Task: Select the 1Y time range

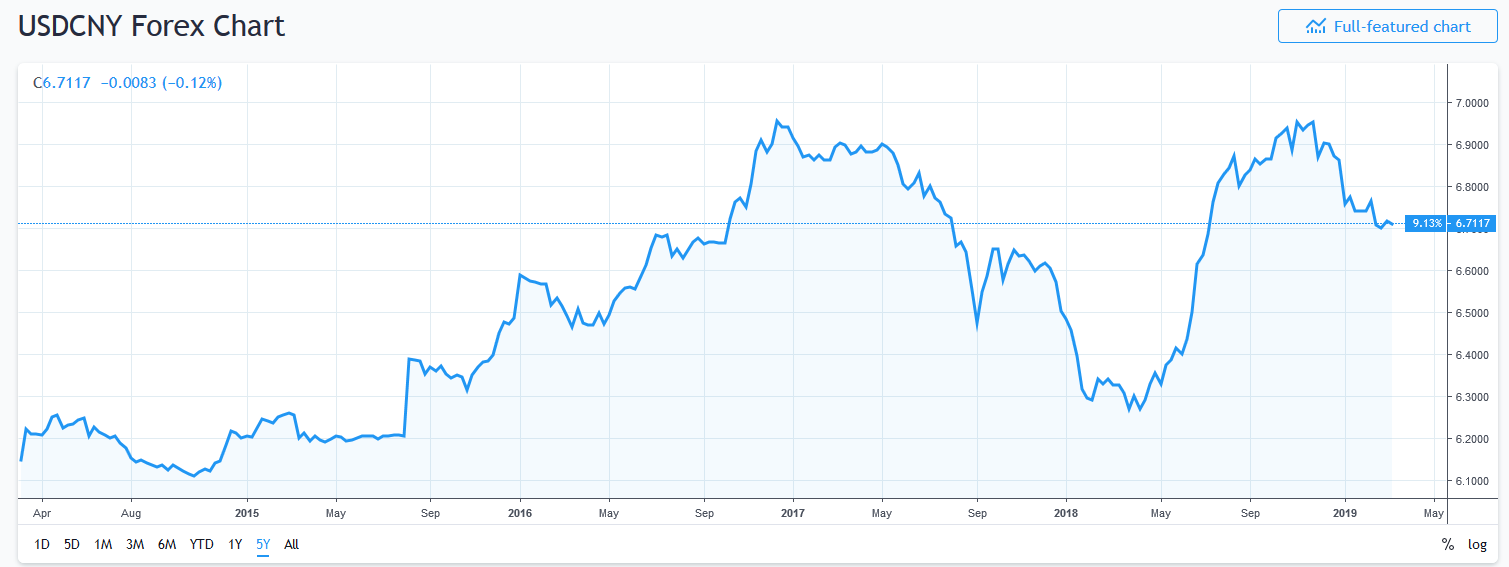Action: point(235,545)
